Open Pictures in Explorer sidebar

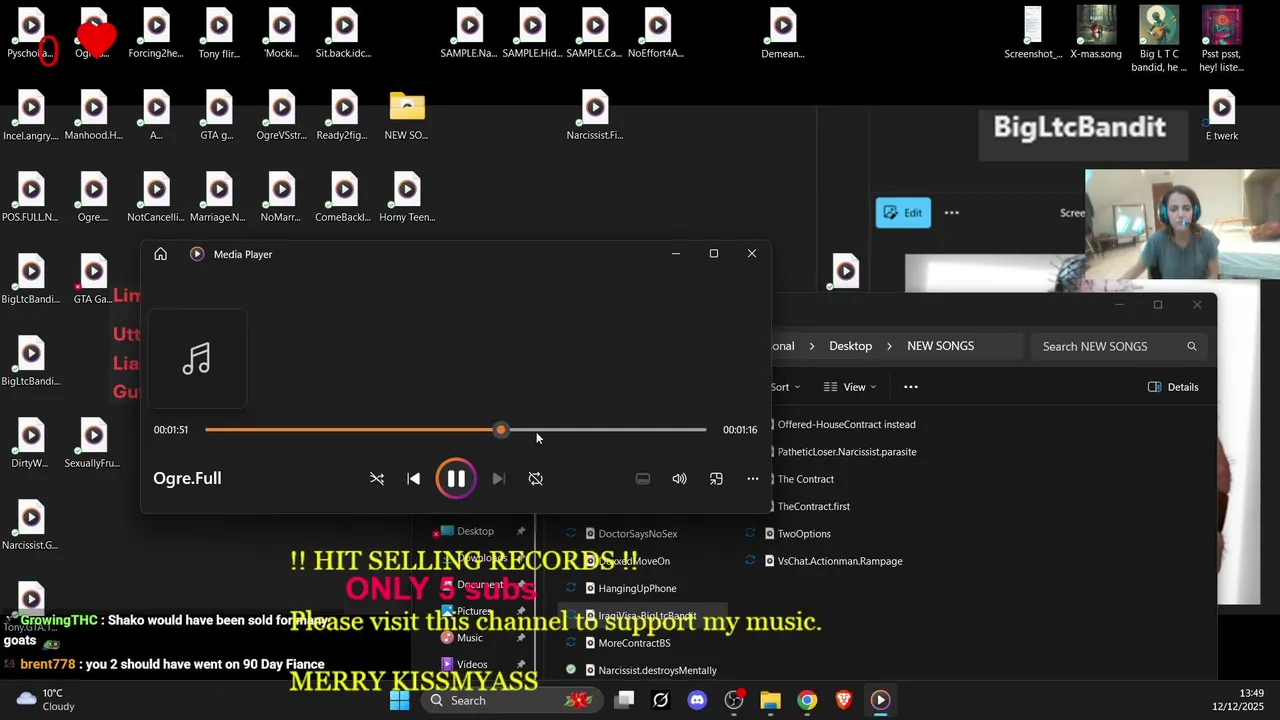473,611
